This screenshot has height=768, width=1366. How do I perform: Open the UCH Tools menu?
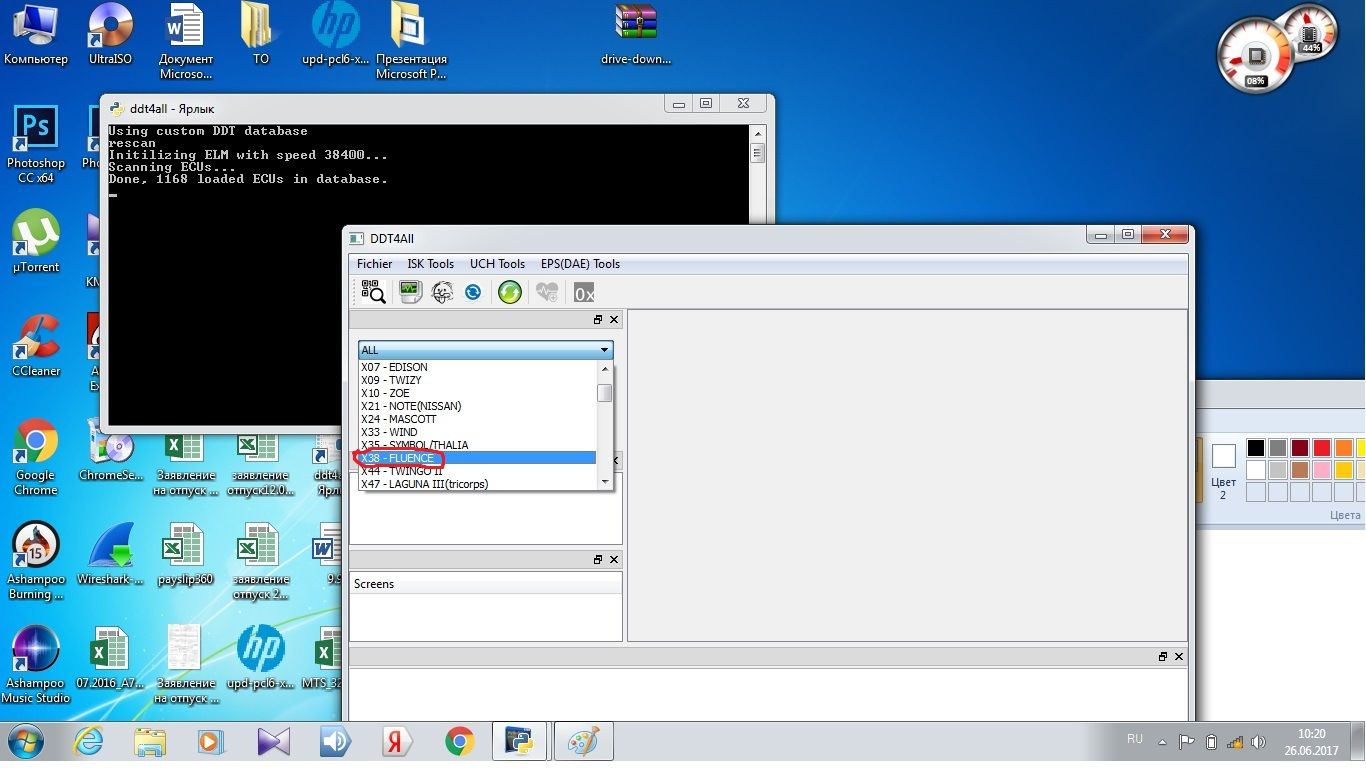[497, 264]
